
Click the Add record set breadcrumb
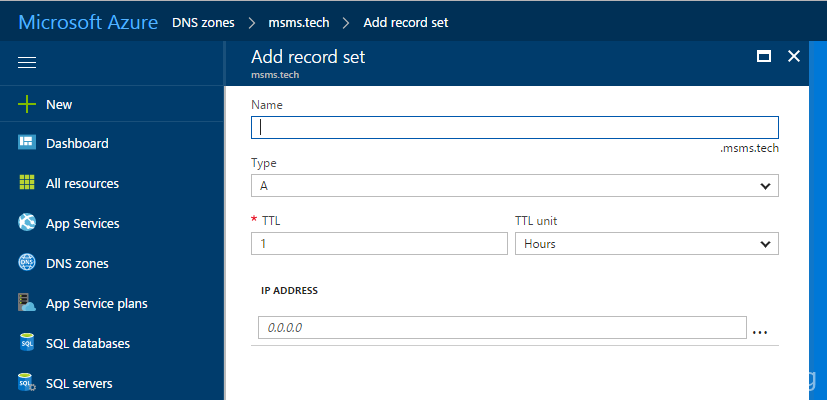406,23
